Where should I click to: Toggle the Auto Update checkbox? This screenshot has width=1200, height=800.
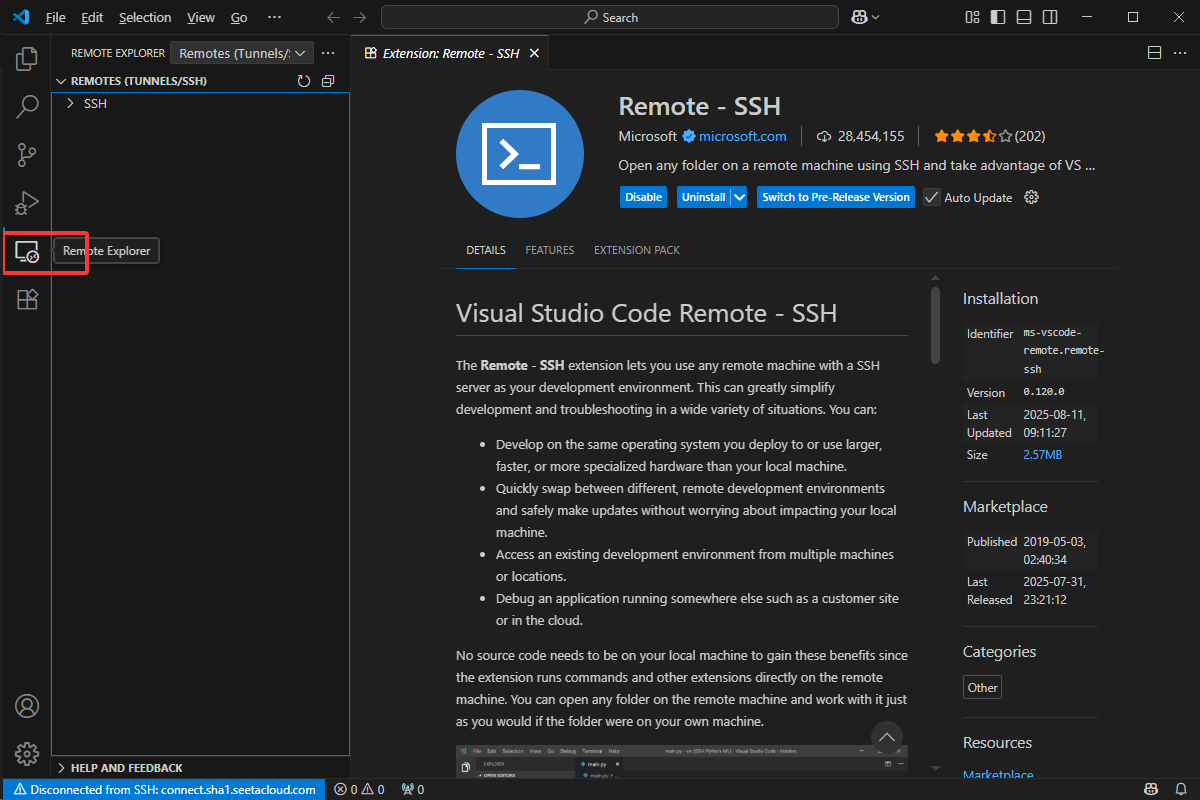932,197
